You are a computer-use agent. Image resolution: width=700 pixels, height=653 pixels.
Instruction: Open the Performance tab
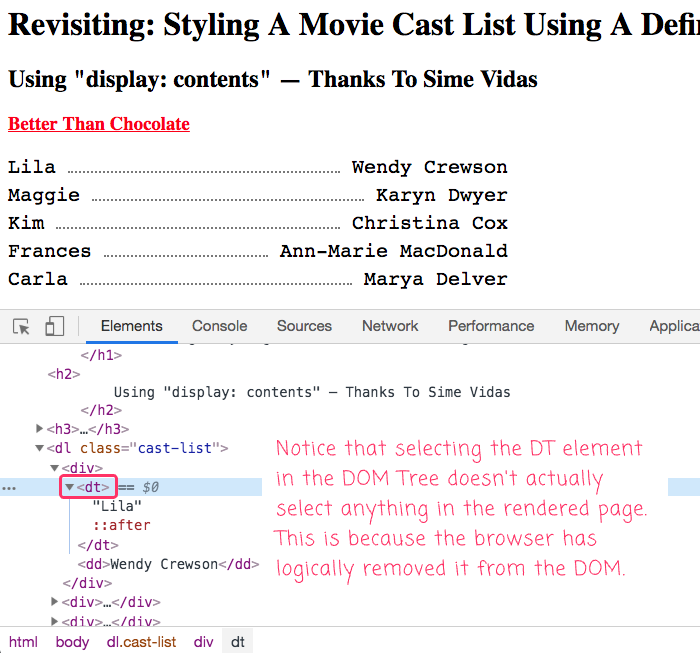[491, 326]
